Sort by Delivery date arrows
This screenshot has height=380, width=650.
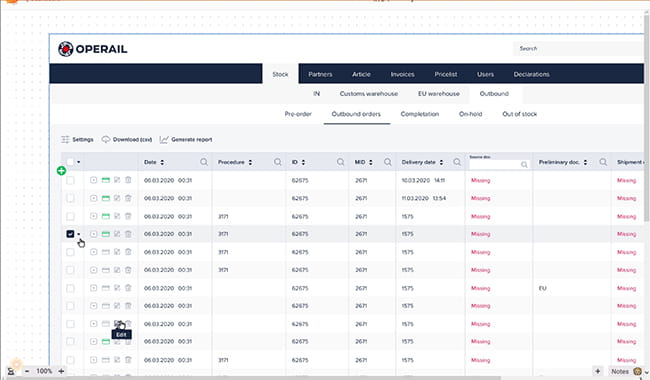pyautogui.click(x=441, y=162)
